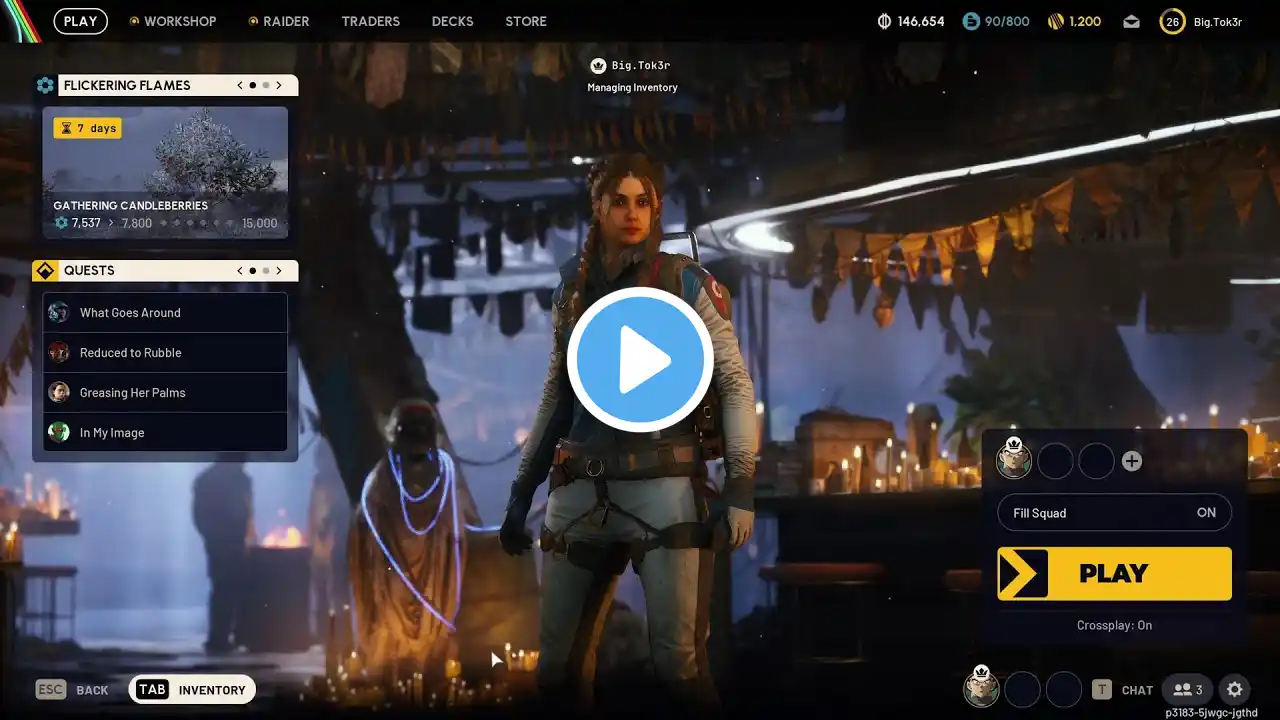Toggle the Crossplay: On setting
Image resolution: width=1280 pixels, height=720 pixels.
pos(1114,625)
